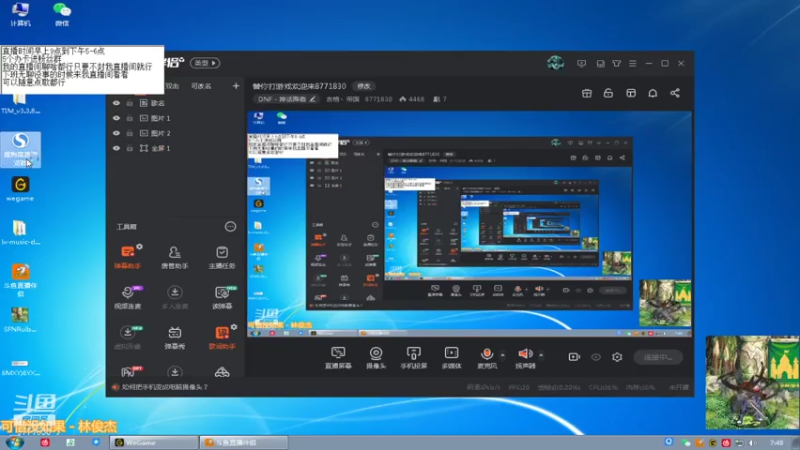
Task: Toggle lock on 图片 1 source
Action: pos(130,118)
